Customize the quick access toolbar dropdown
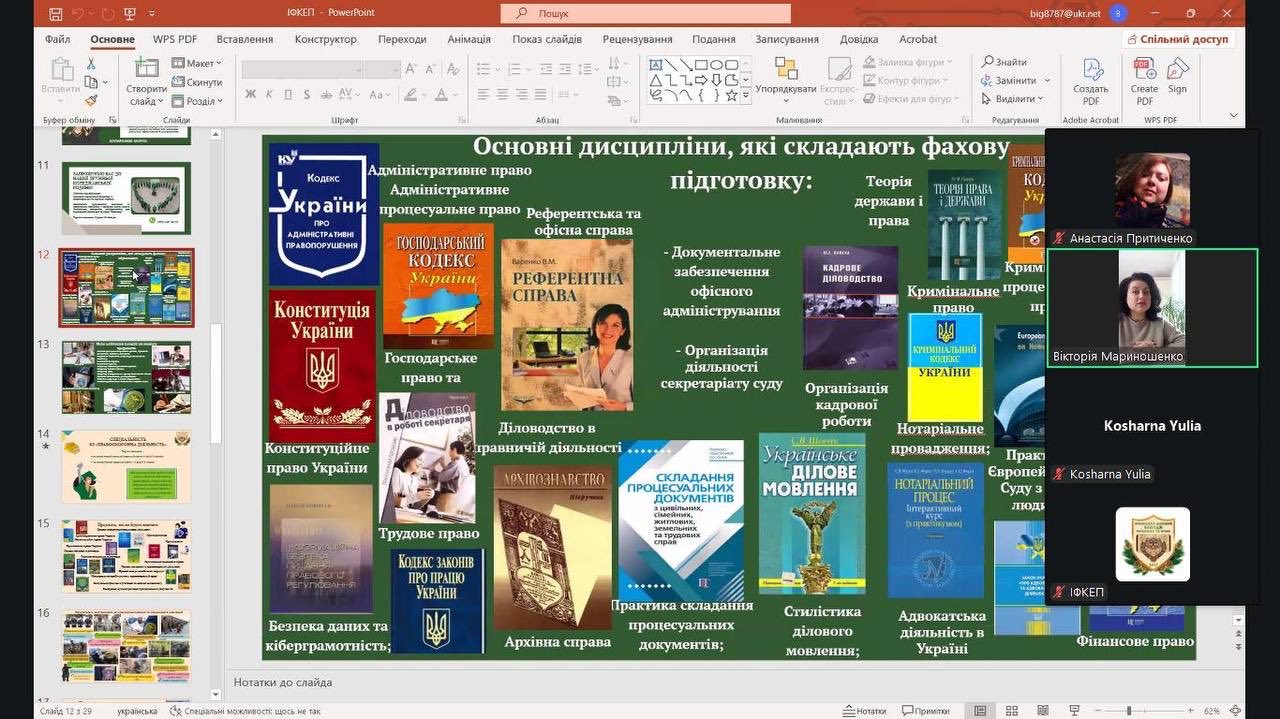Screen dimensions: 1280x719 [152, 14]
